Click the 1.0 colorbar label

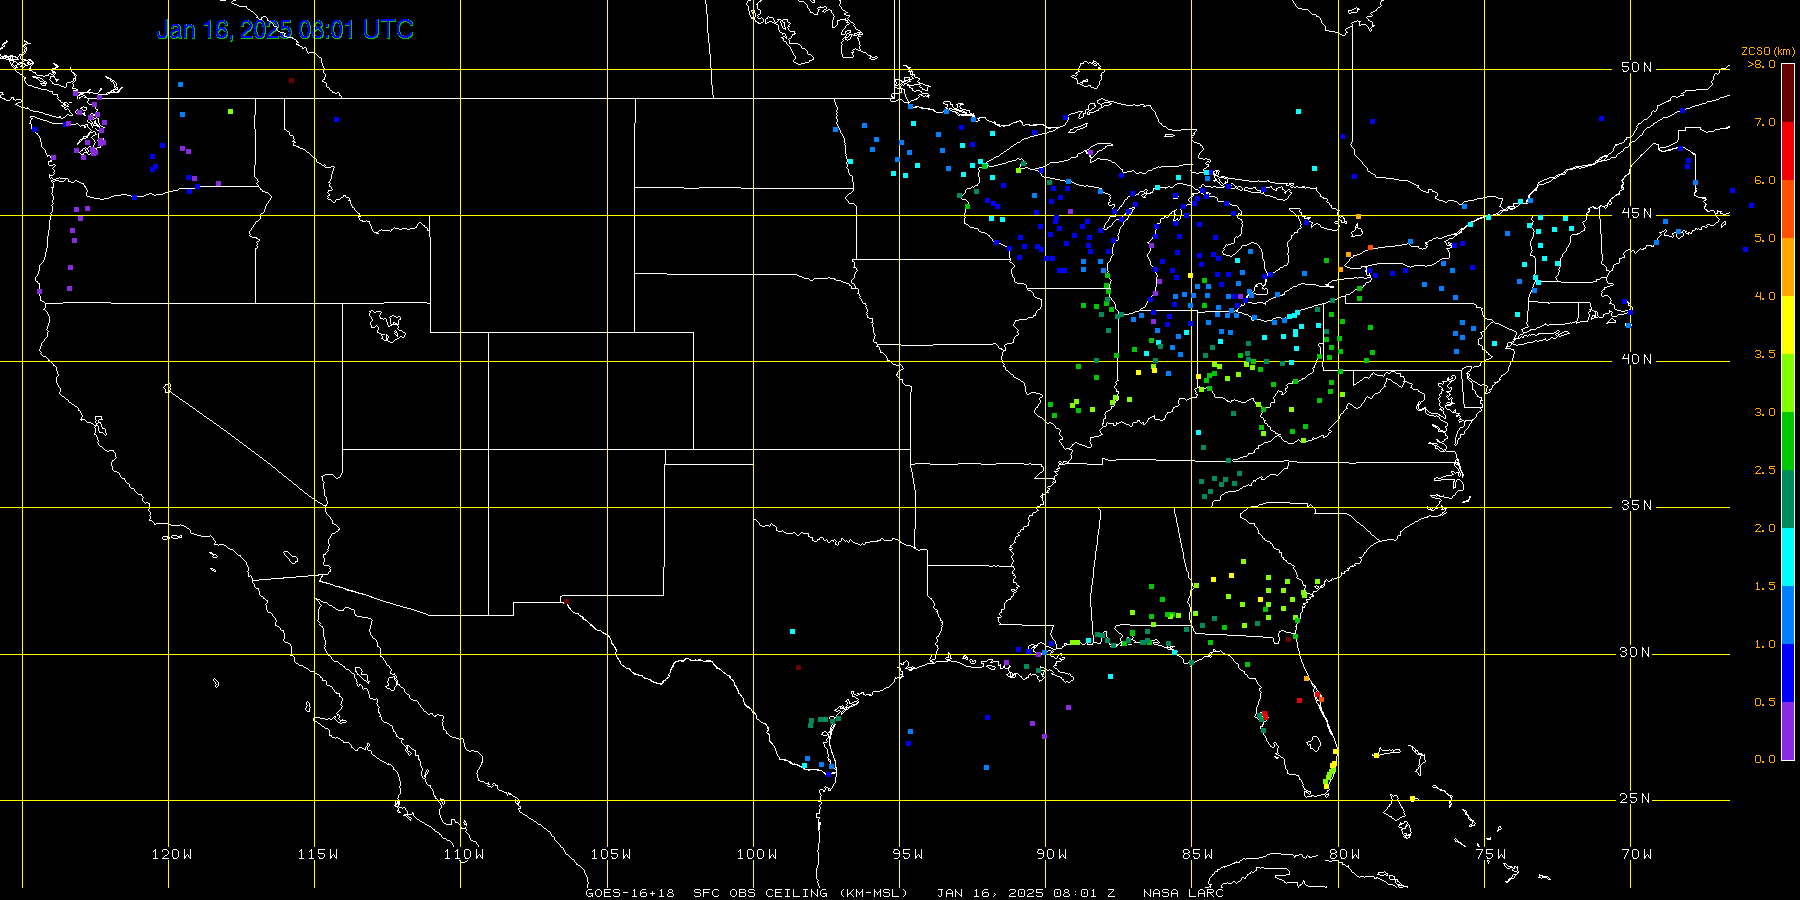click(1764, 644)
